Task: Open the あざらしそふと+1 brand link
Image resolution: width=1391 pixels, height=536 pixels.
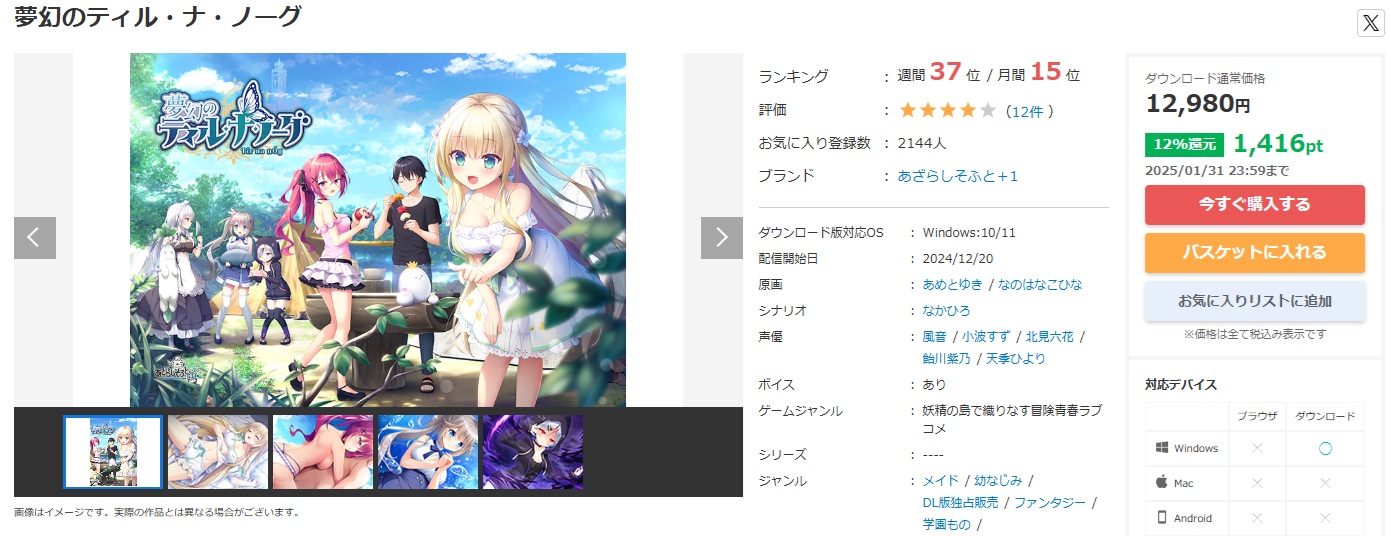Action: coord(957,176)
